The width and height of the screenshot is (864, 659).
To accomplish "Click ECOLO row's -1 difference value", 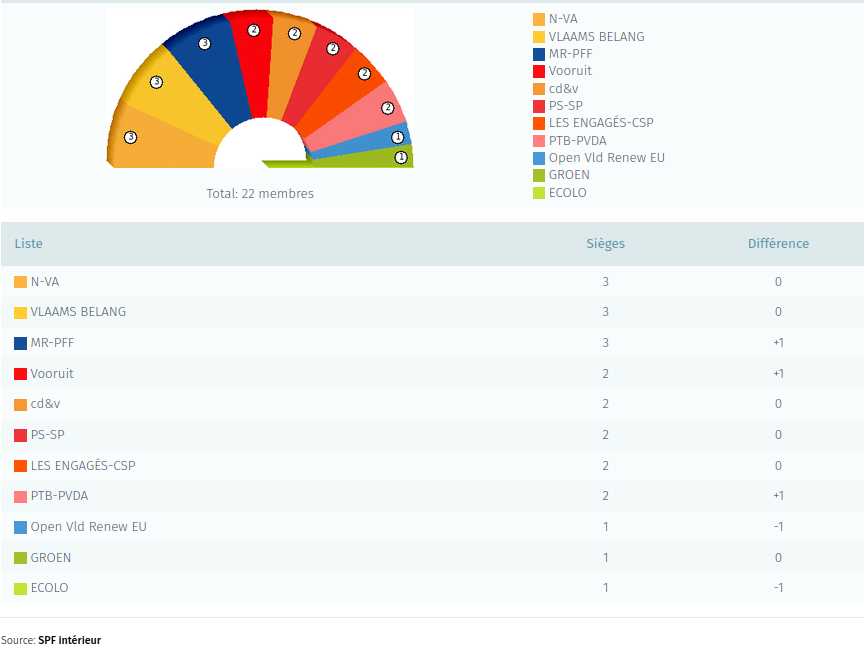I will pyautogui.click(x=778, y=588).
